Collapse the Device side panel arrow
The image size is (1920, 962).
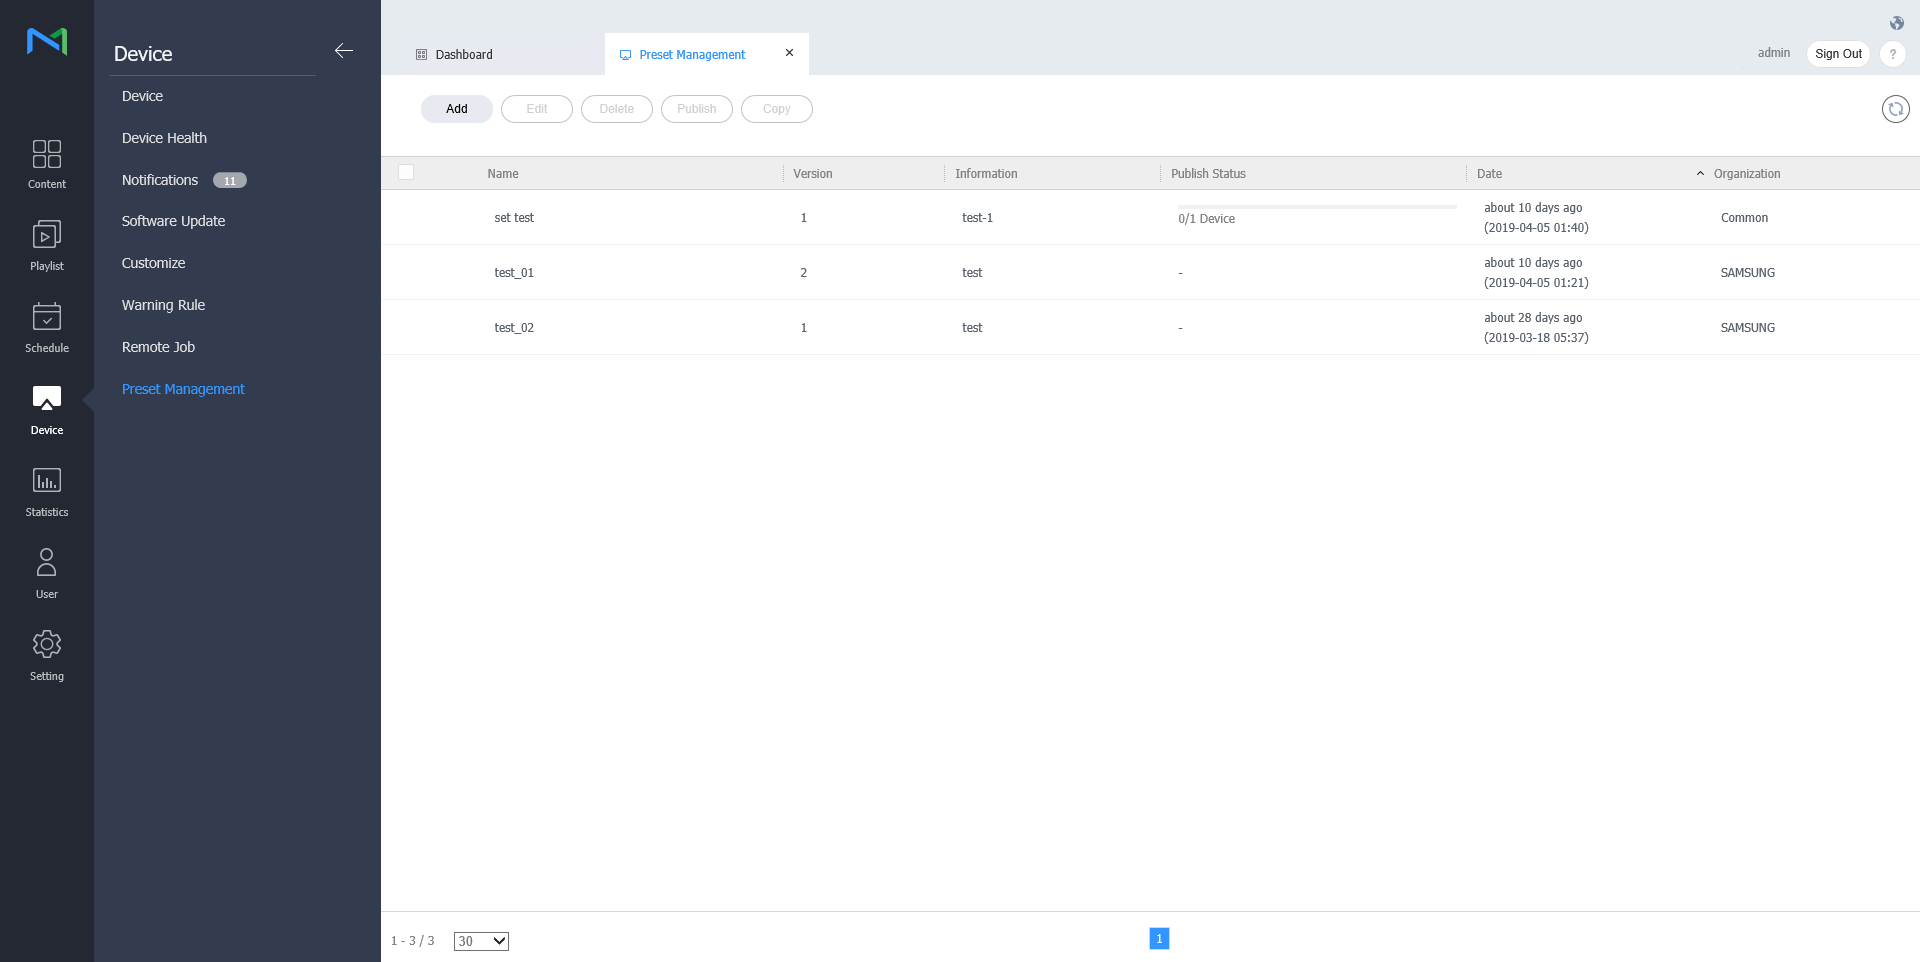click(x=344, y=51)
